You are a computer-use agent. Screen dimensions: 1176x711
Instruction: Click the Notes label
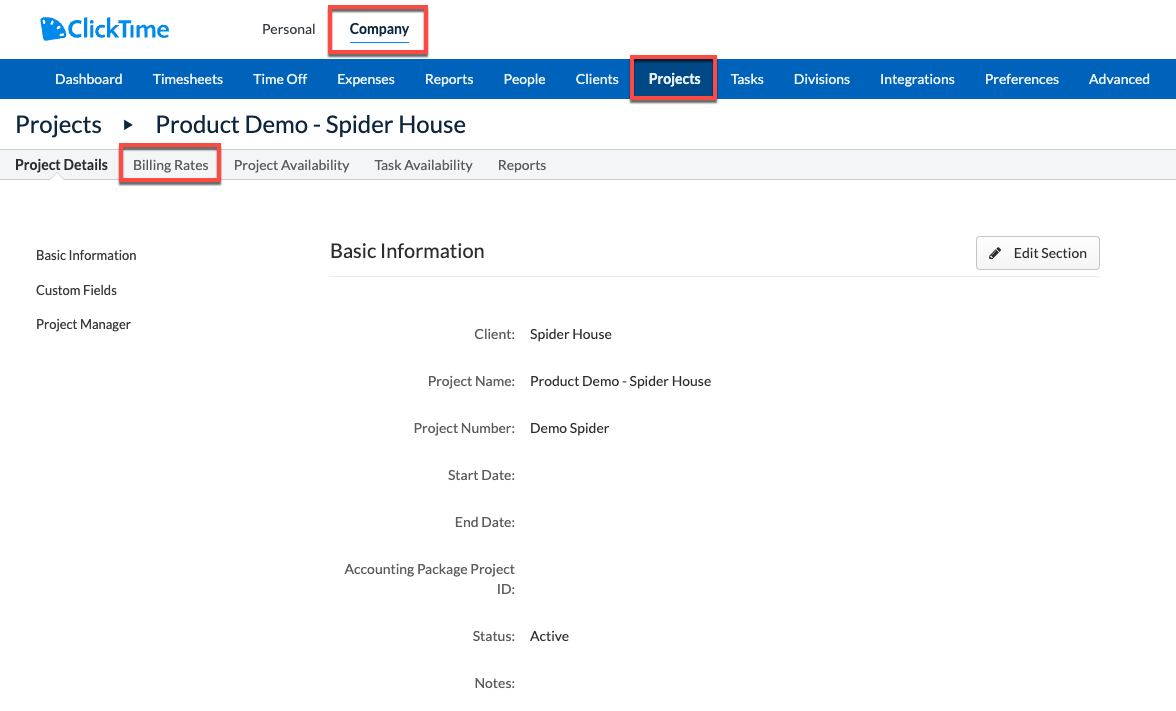tap(494, 683)
